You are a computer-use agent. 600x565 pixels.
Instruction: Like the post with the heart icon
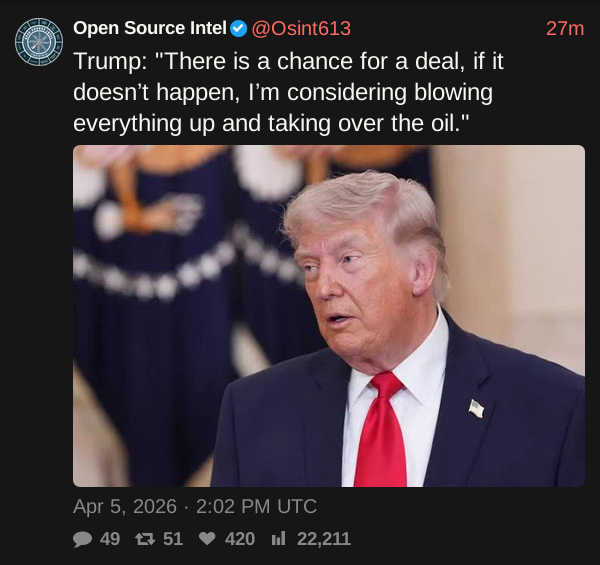pyautogui.click(x=207, y=539)
